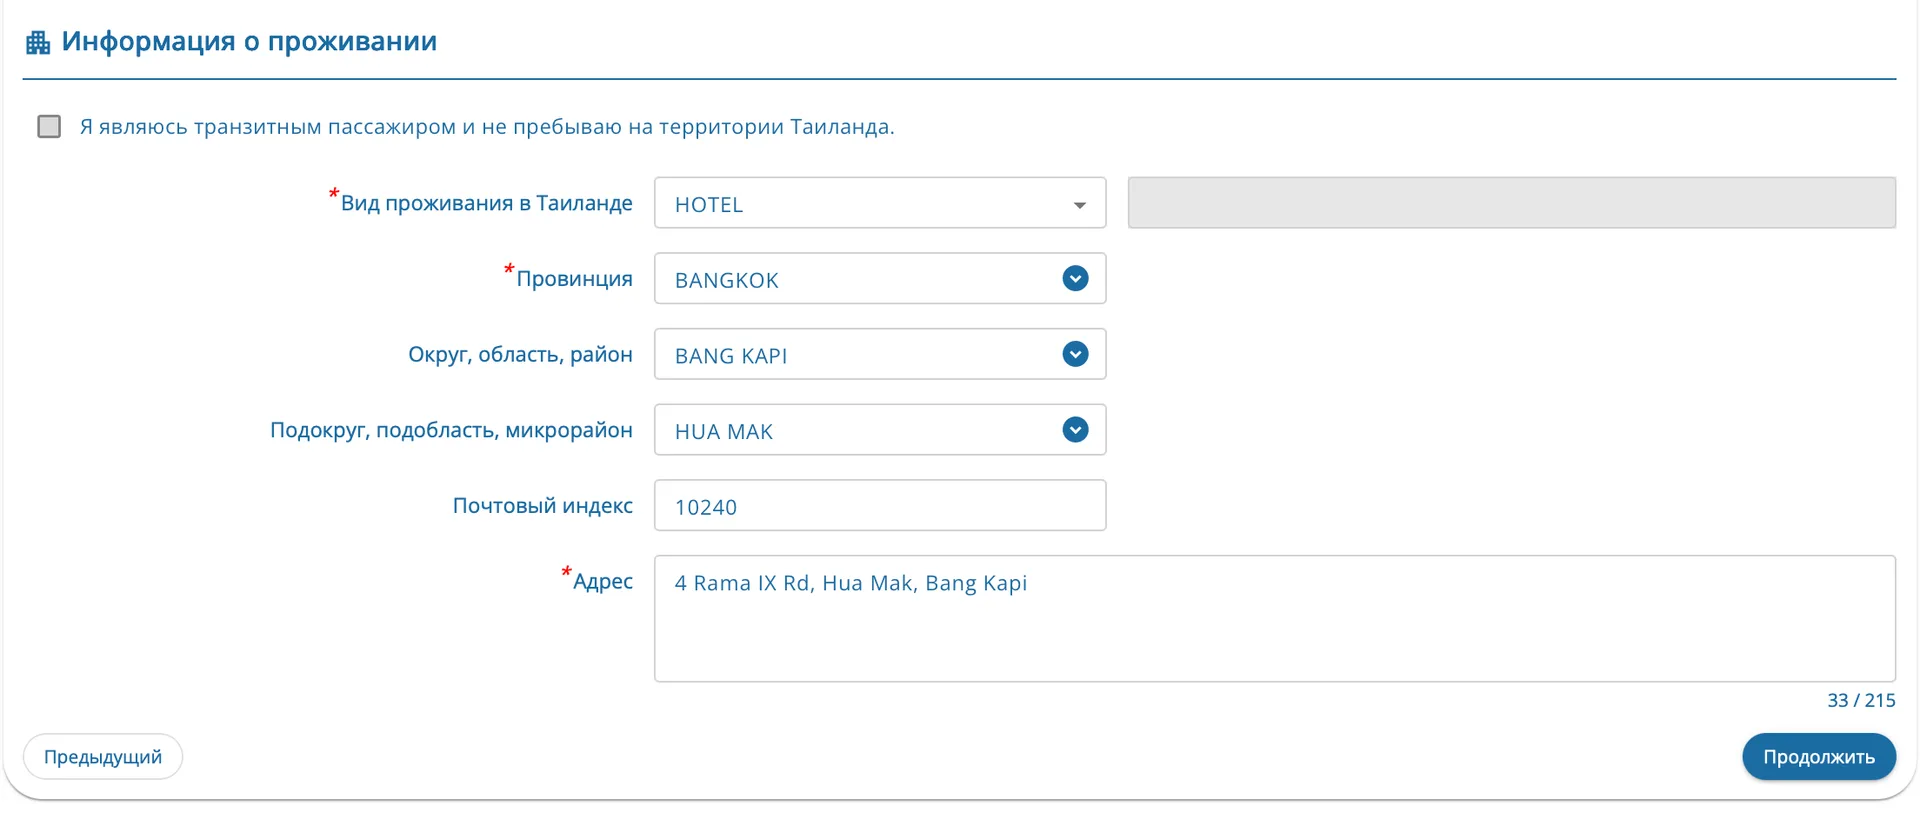
Task: Tick the transit passenger checkbox
Action: [49, 126]
